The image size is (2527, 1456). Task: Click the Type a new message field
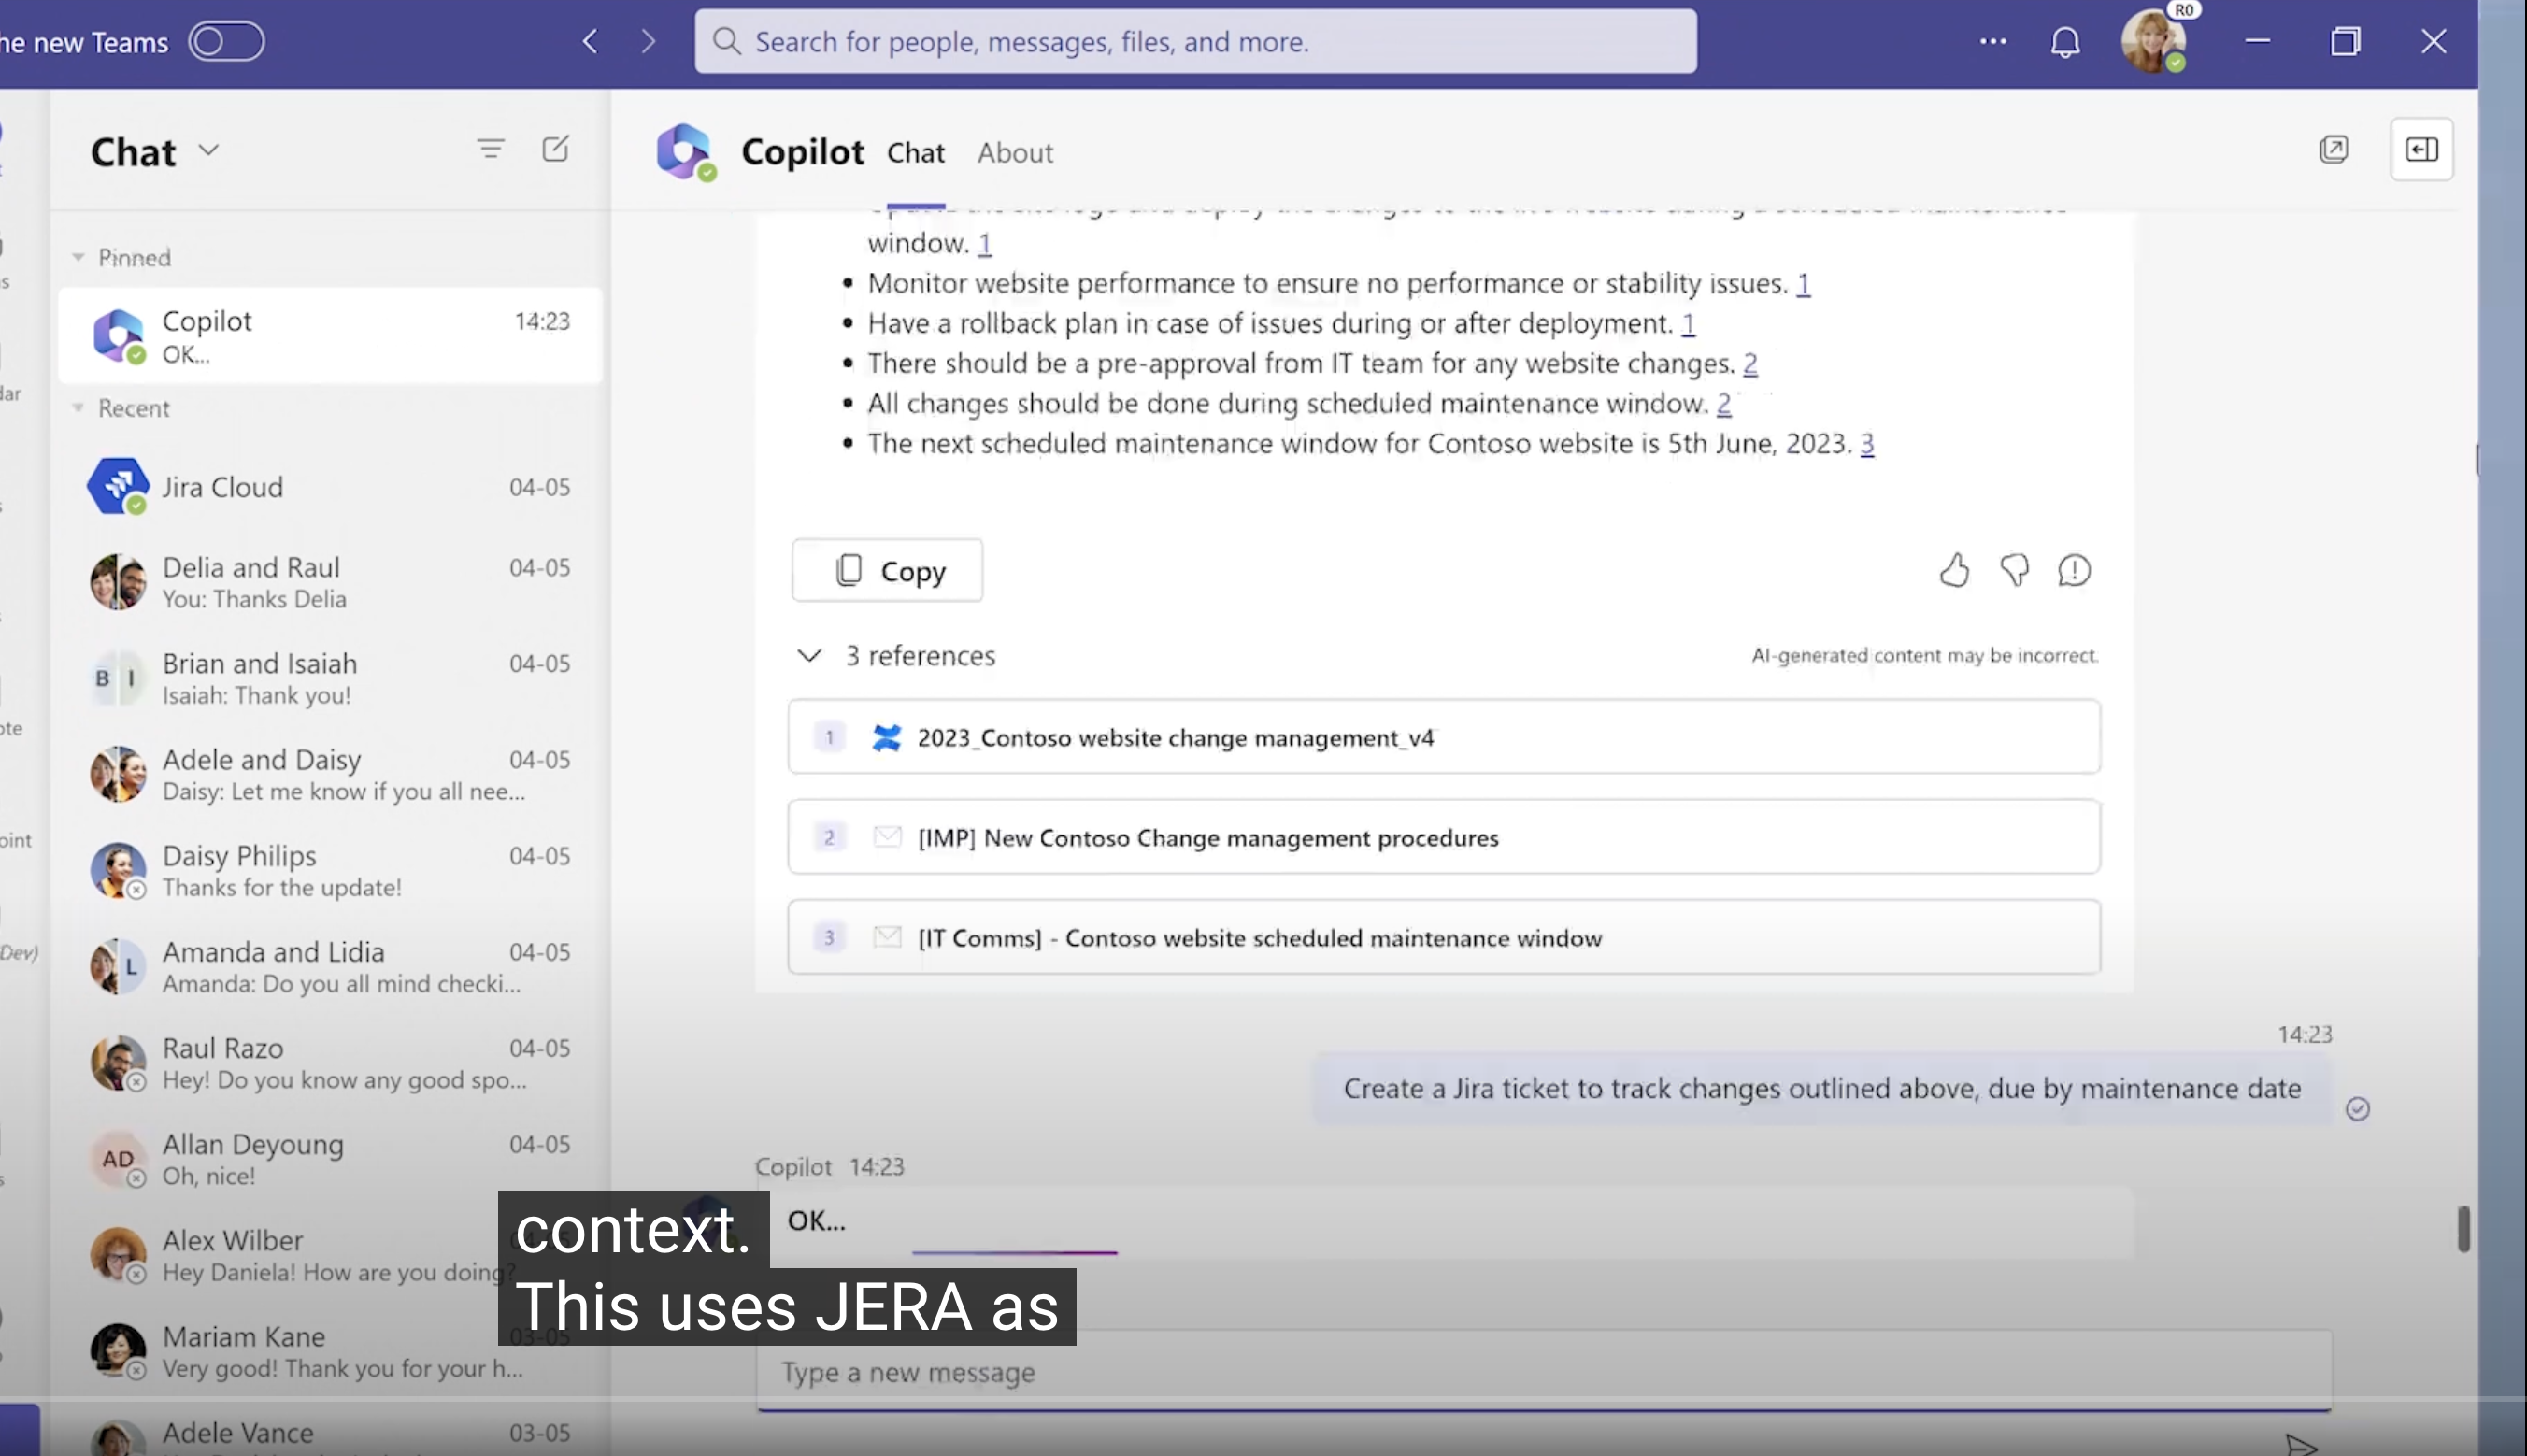pyautogui.click(x=1544, y=1371)
